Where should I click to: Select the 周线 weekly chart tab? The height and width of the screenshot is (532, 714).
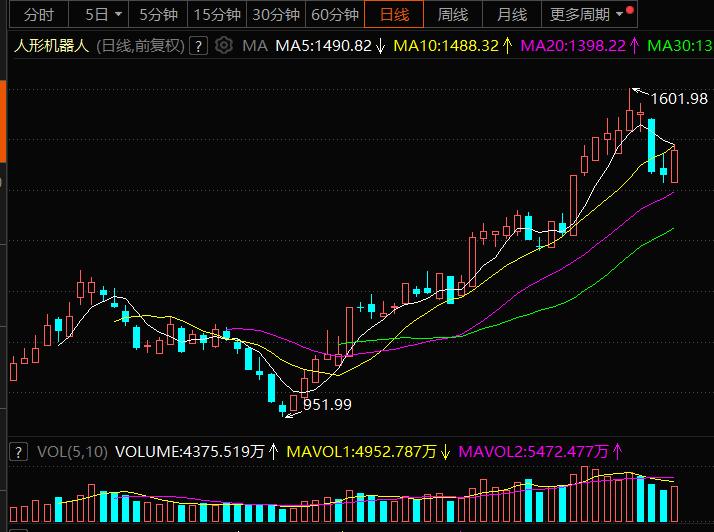click(x=453, y=15)
